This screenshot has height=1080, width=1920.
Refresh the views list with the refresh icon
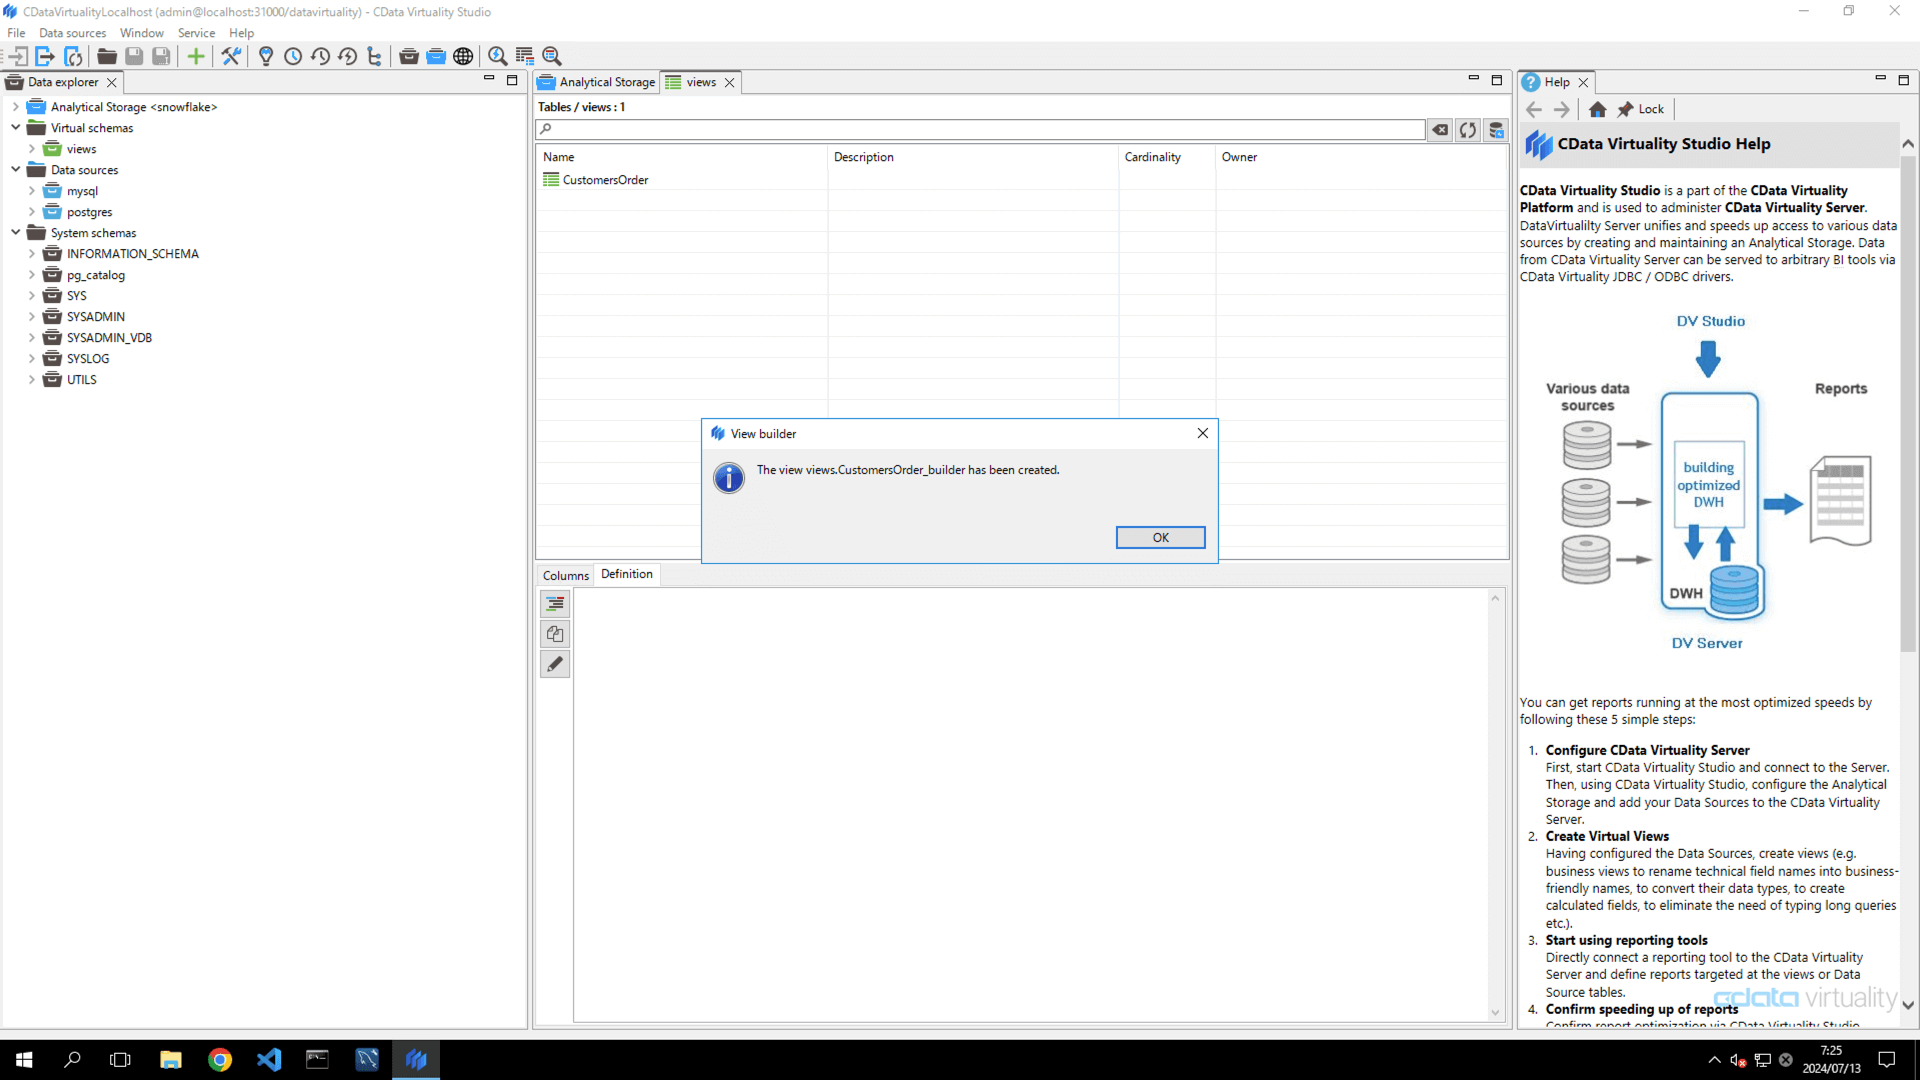pos(1467,130)
